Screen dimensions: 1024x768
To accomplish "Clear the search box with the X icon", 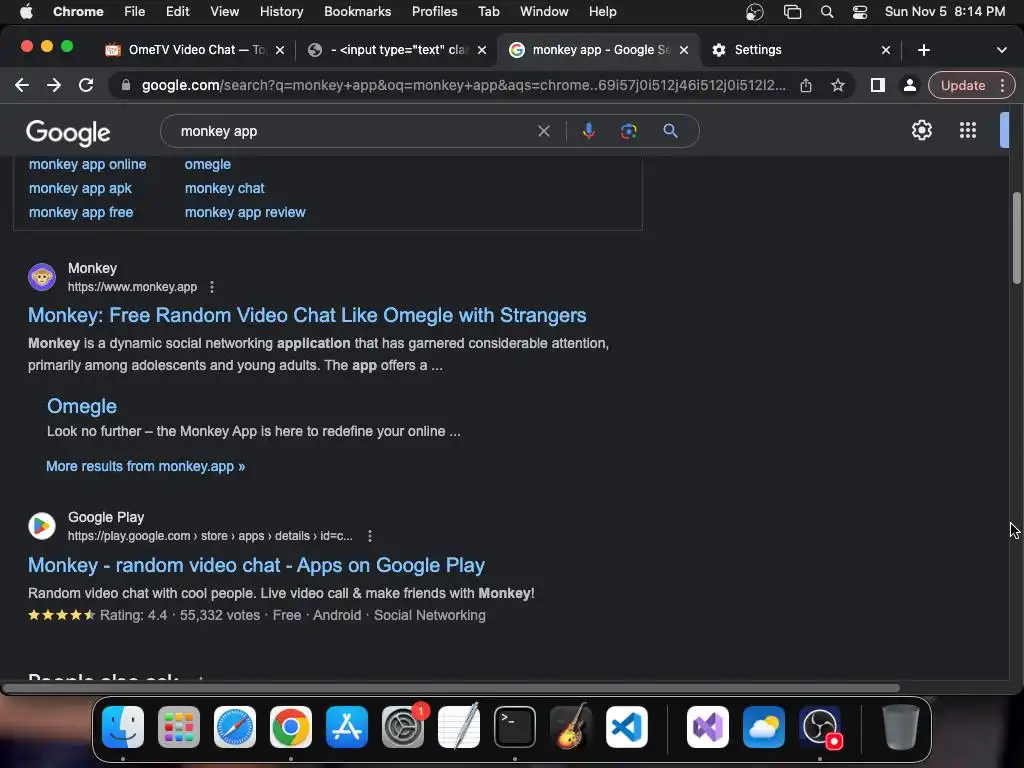I will pyautogui.click(x=543, y=131).
